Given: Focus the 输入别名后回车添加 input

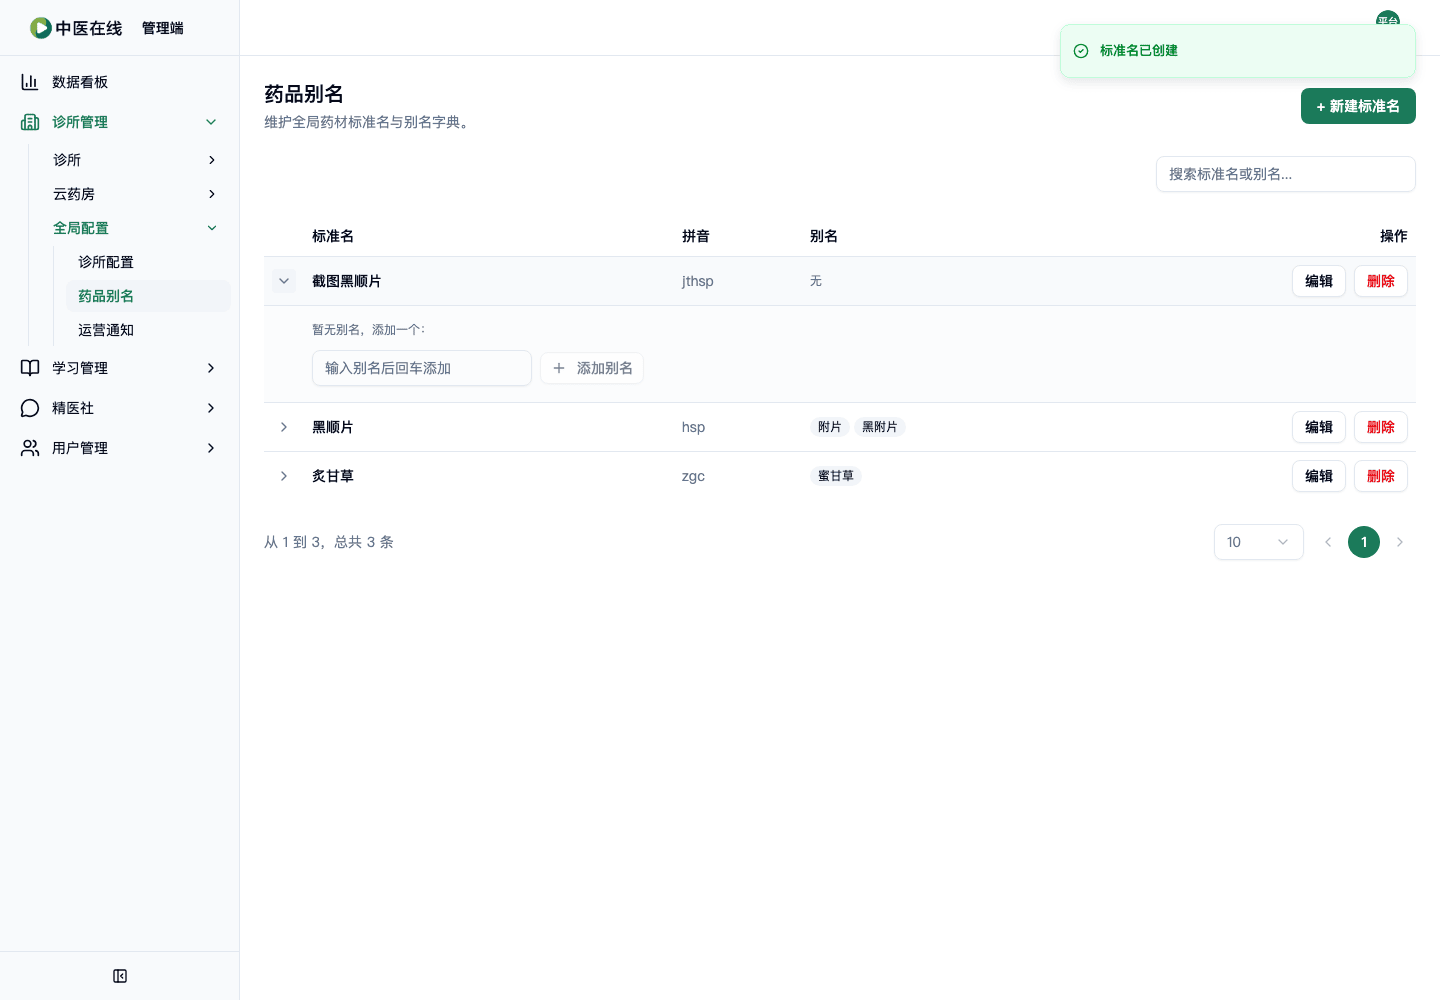Looking at the screenshot, I should click(422, 368).
